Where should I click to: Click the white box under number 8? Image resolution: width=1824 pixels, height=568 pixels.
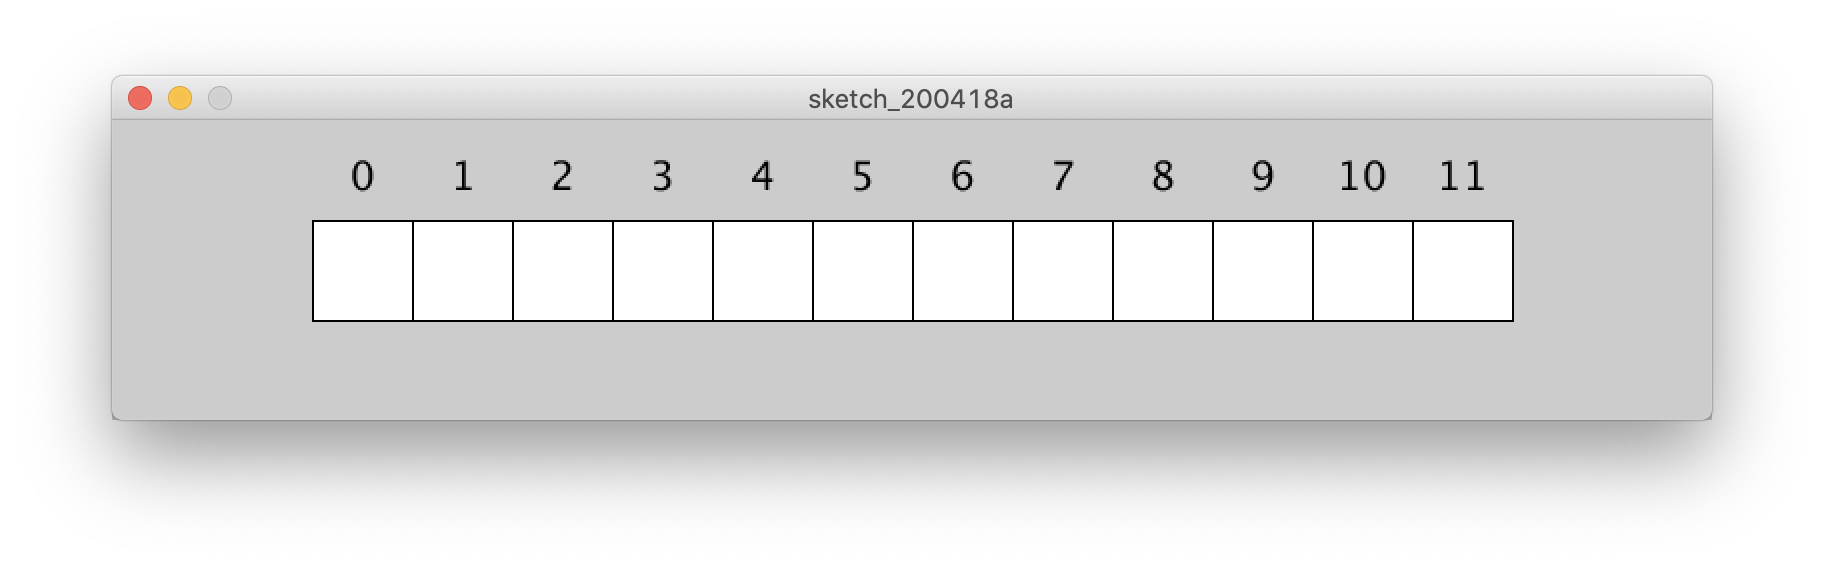1163,271
